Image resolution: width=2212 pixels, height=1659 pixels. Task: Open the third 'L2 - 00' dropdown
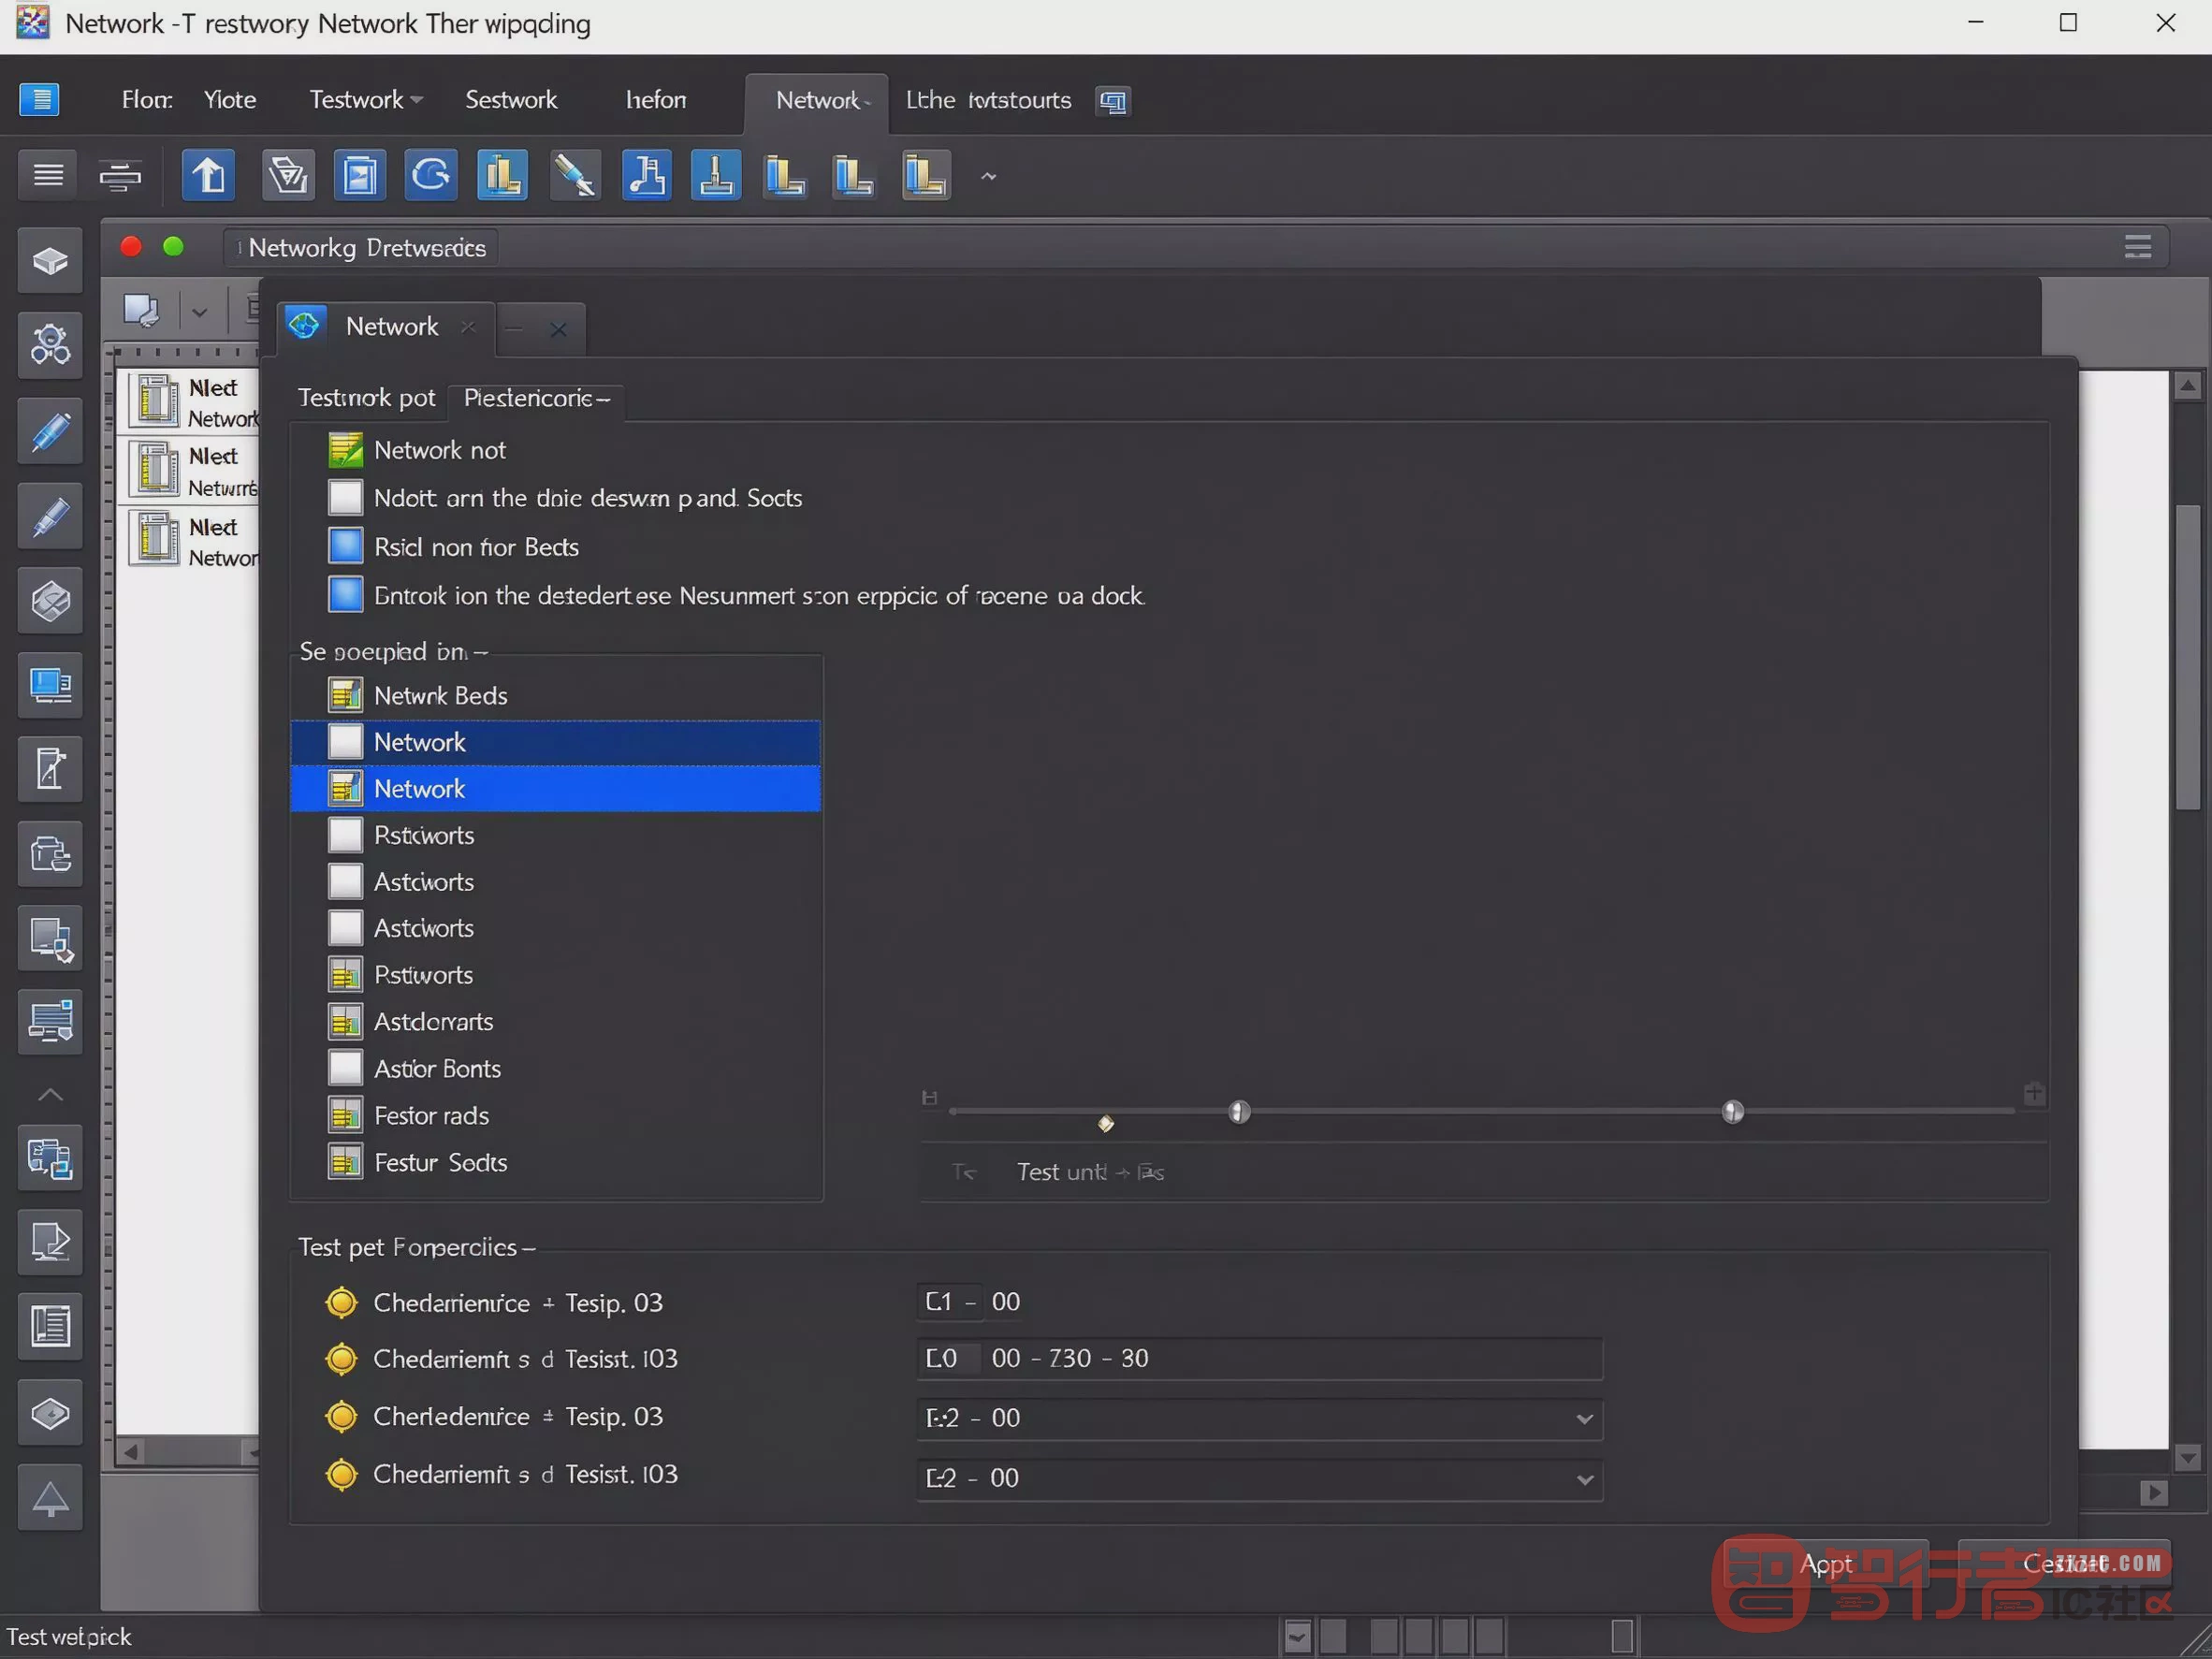1260,1418
